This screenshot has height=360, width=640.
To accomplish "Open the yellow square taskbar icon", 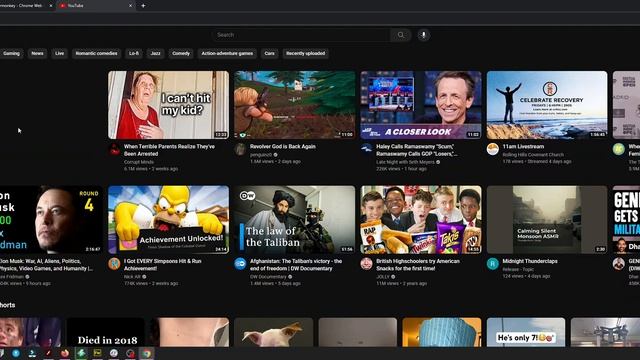I will tap(97, 353).
